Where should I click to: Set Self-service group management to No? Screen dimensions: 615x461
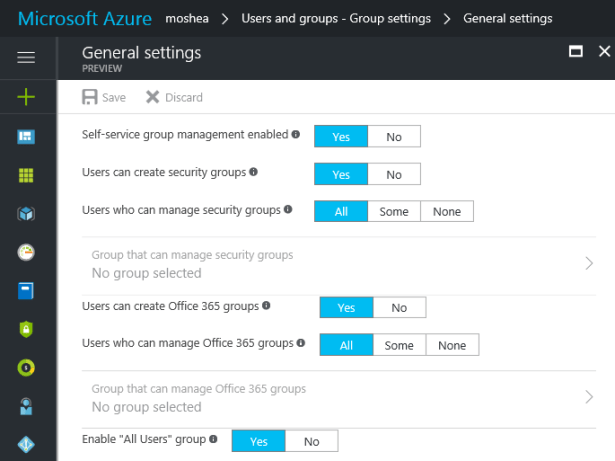[394, 136]
